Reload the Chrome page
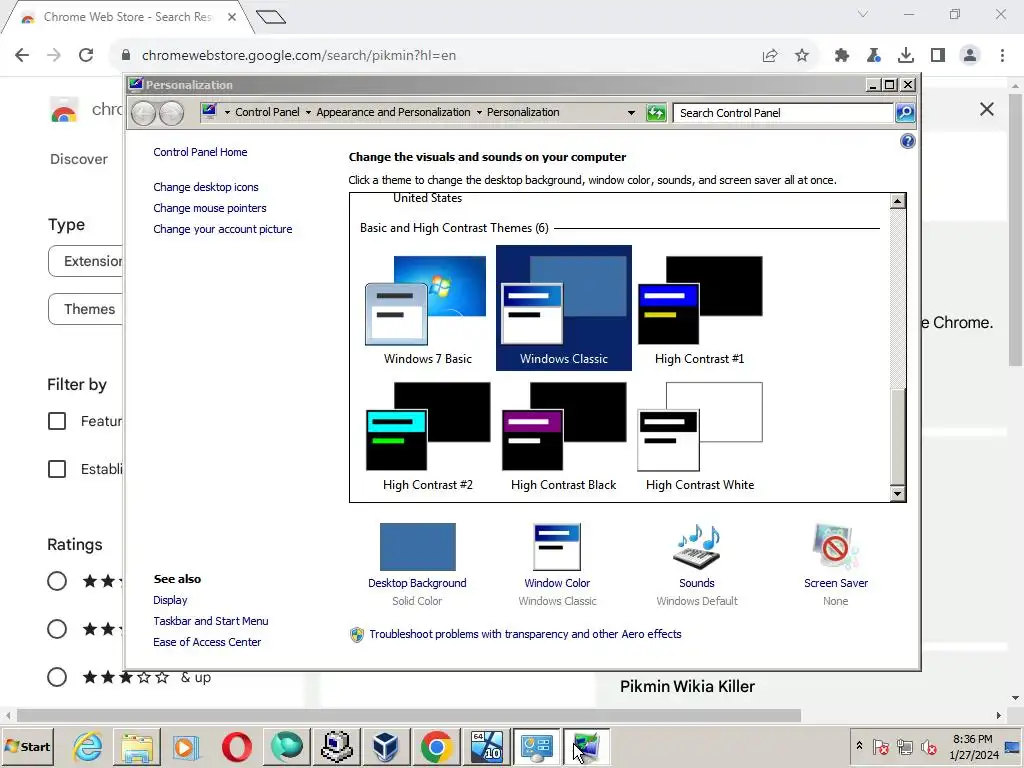The height and width of the screenshot is (768, 1024). pyautogui.click(x=86, y=56)
